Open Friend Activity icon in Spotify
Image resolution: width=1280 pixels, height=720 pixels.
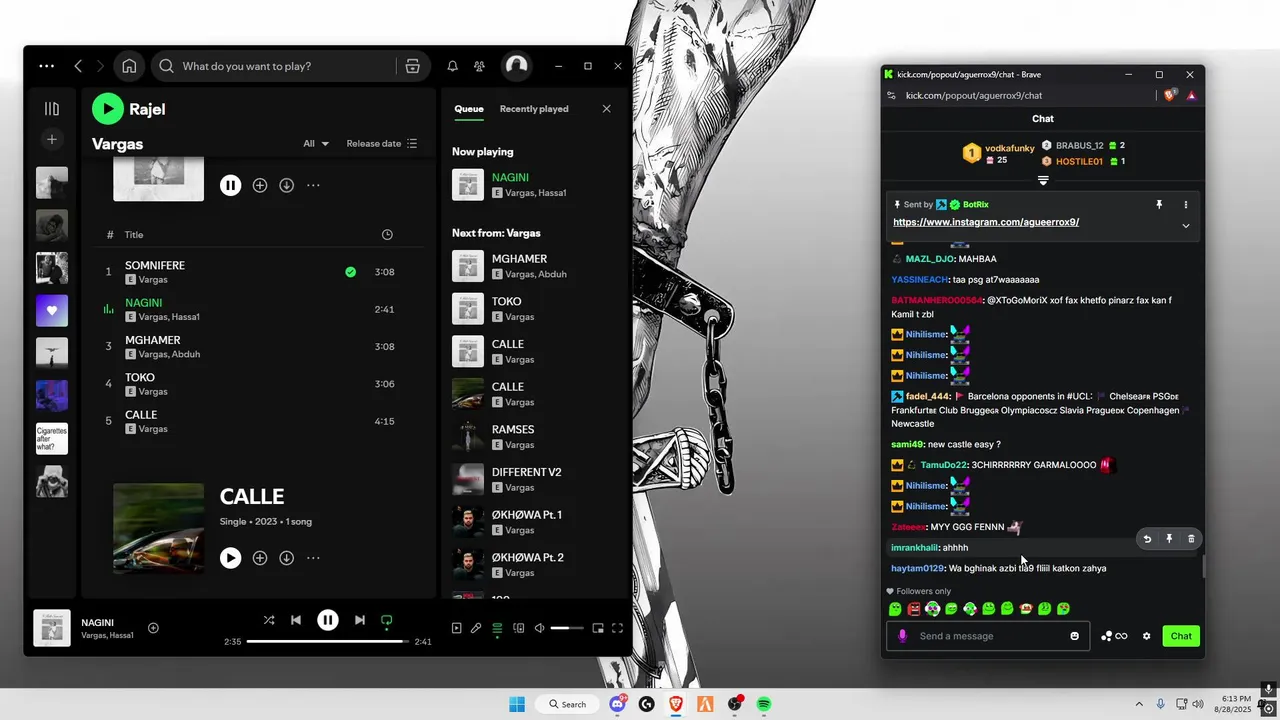point(479,66)
